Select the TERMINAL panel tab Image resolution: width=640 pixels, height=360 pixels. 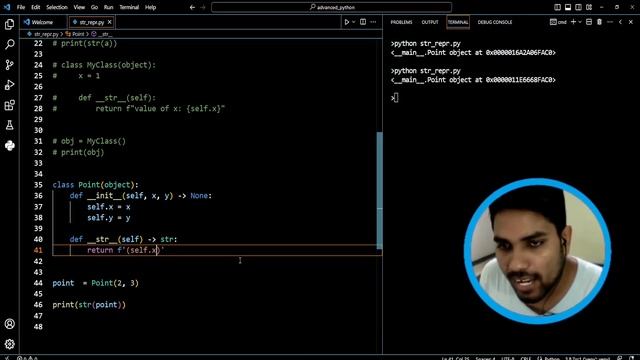click(x=458, y=22)
